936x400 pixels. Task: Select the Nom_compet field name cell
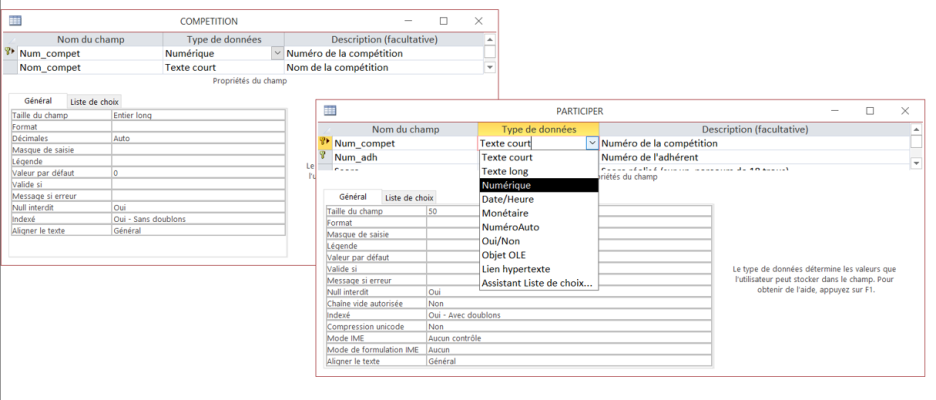pyautogui.click(x=90, y=67)
